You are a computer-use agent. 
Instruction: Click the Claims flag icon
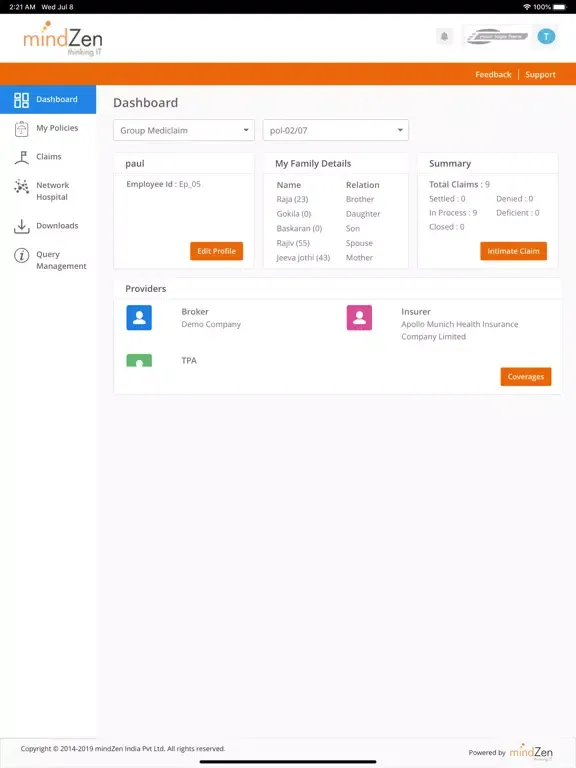pyautogui.click(x=22, y=157)
